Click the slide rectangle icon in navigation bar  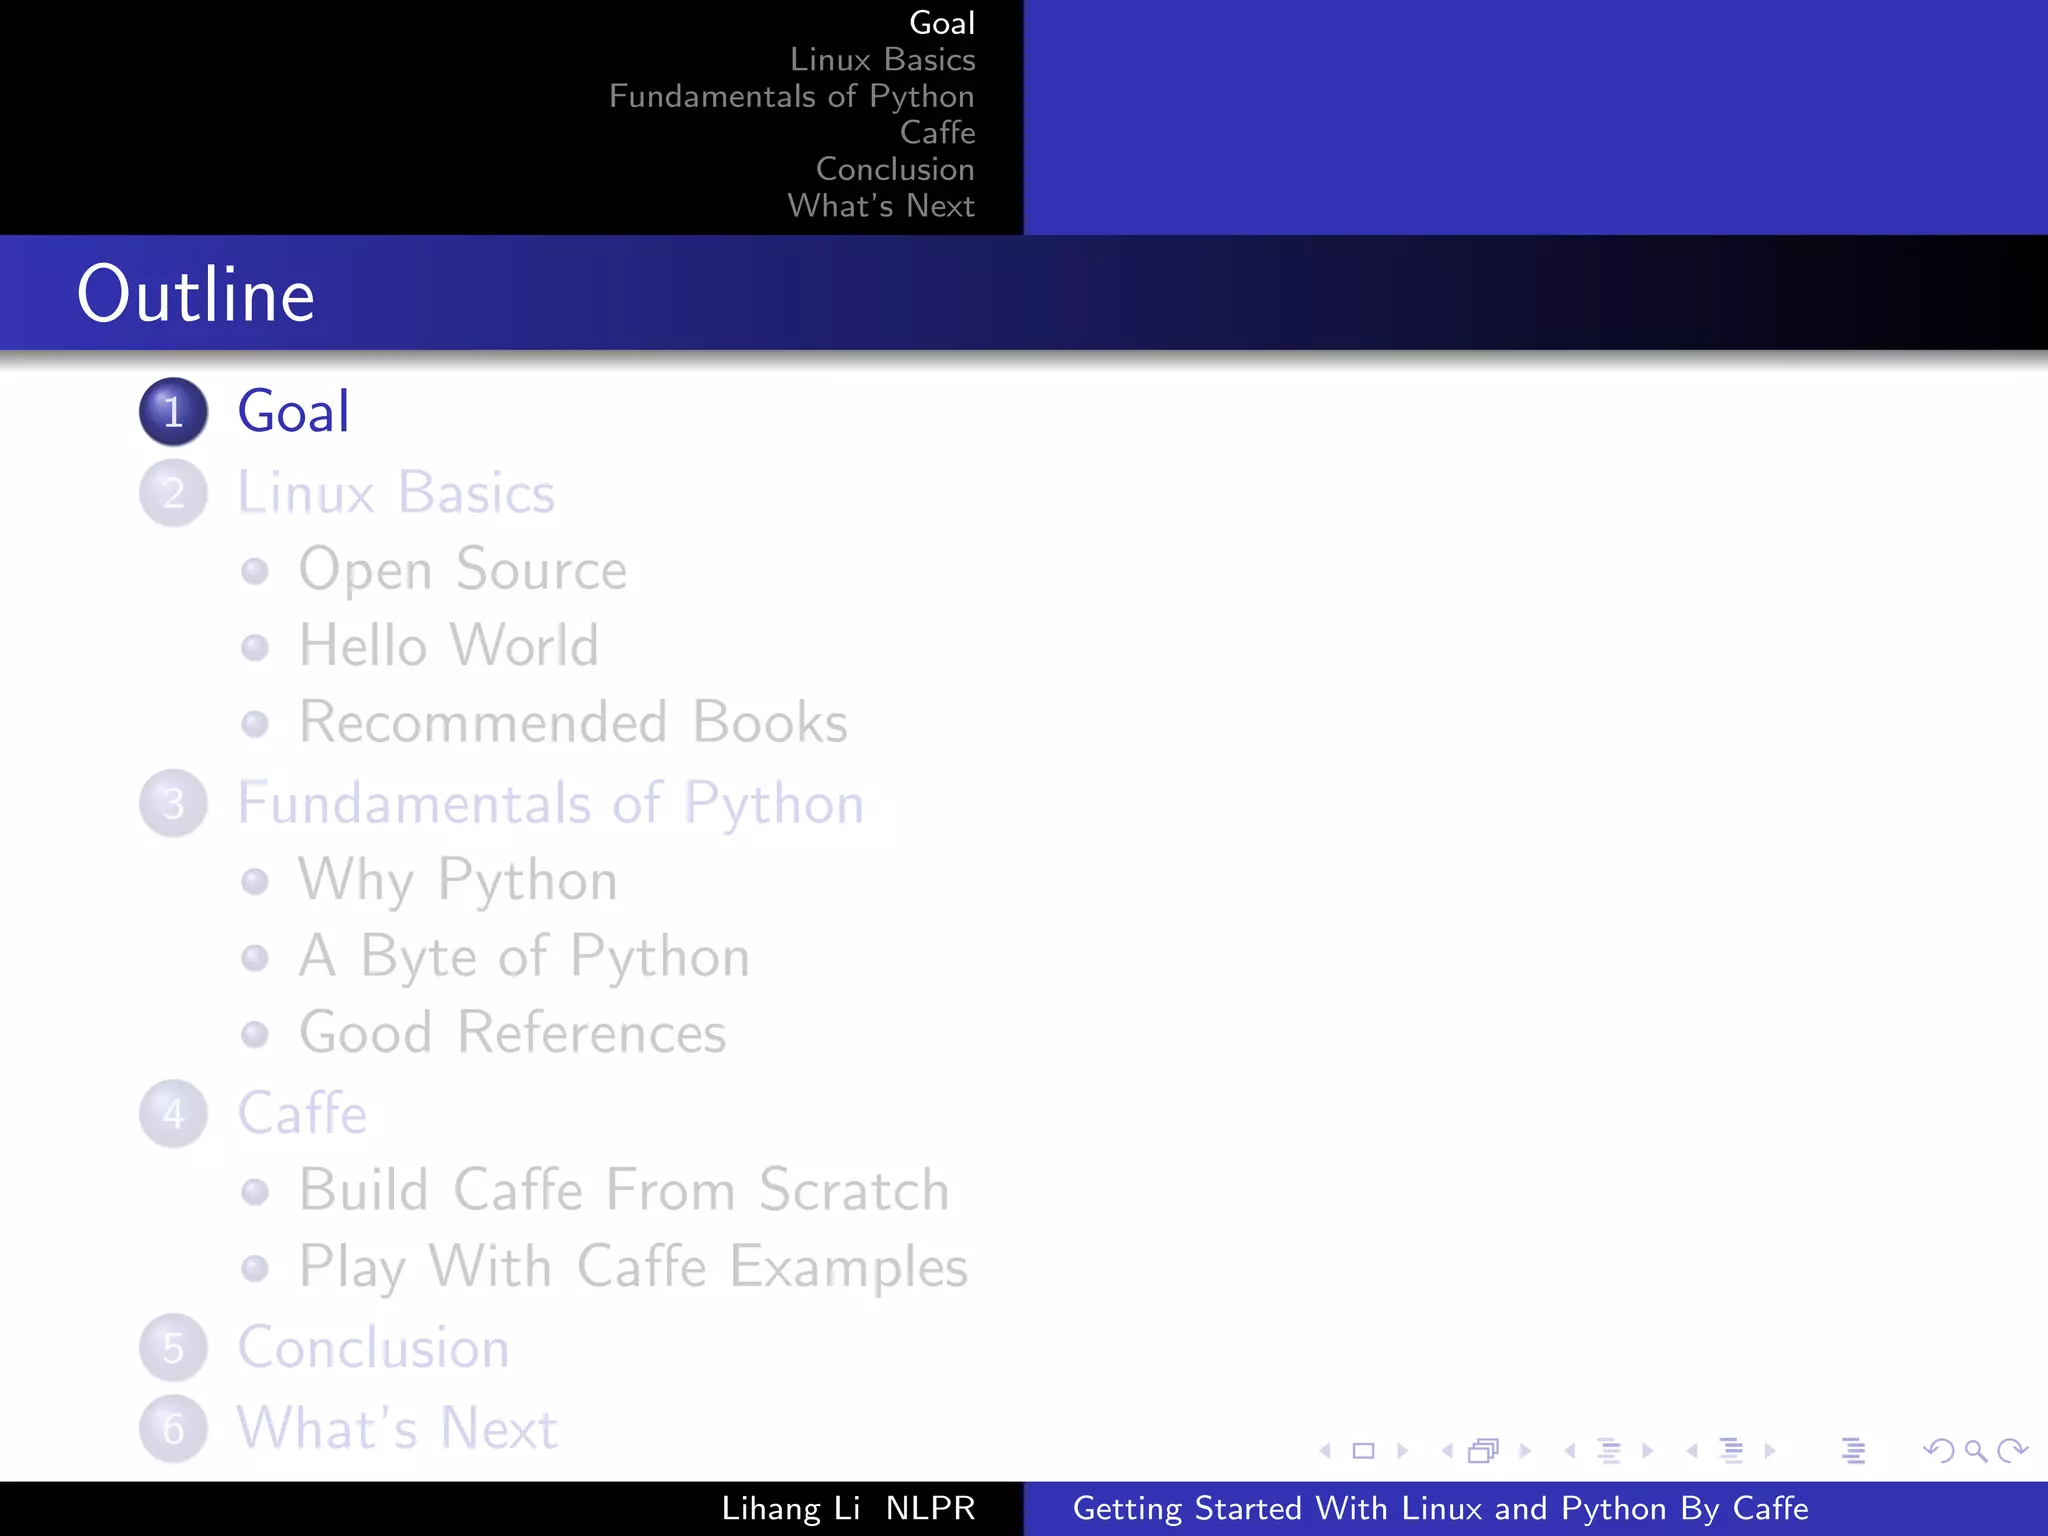coord(1363,1450)
